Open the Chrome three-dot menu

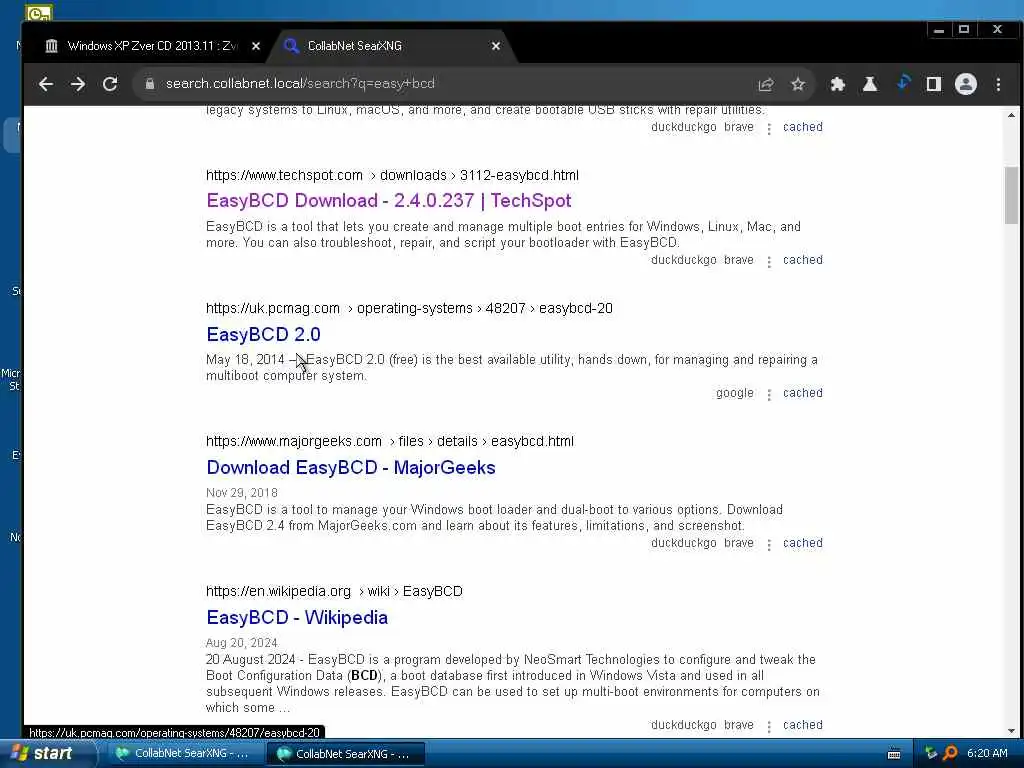(998, 84)
